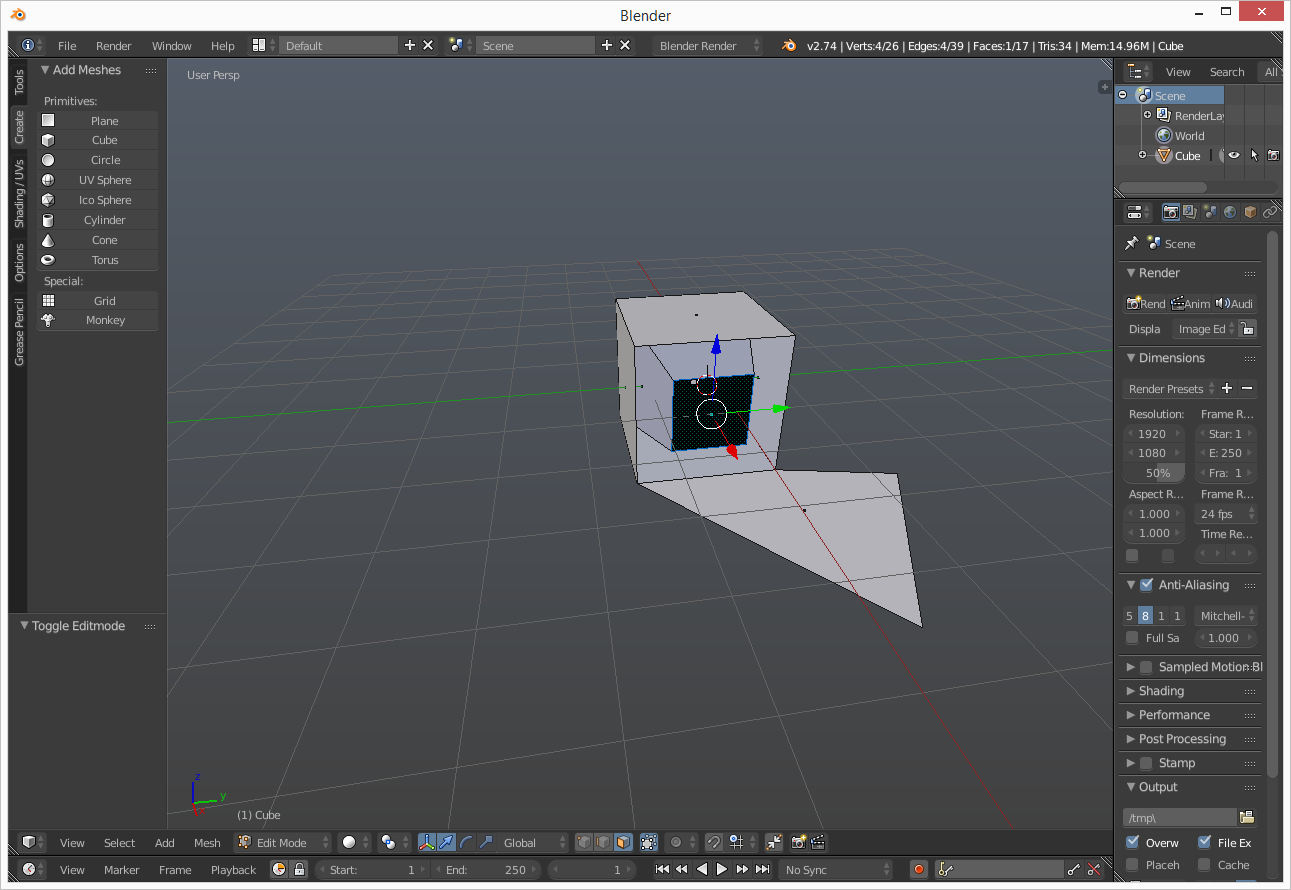Viewport: 1291px width, 890px height.
Task: Add a UV Sphere primitive
Action: (x=99, y=180)
